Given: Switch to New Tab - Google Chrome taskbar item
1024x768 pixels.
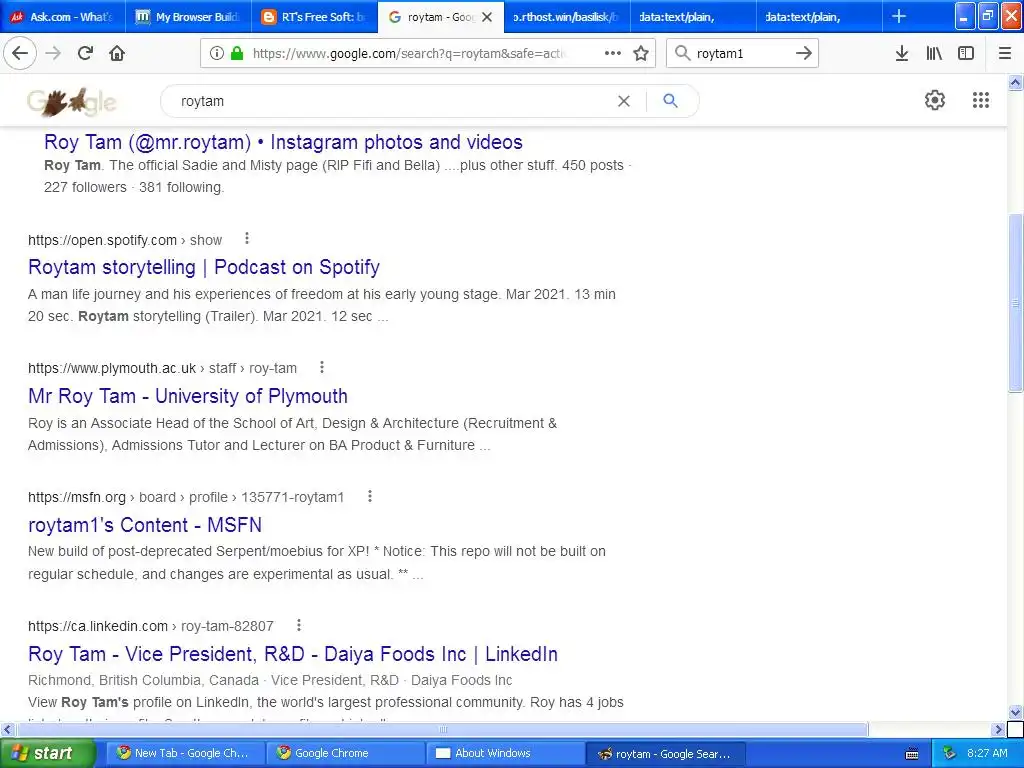Looking at the screenshot, I should click(x=185, y=753).
